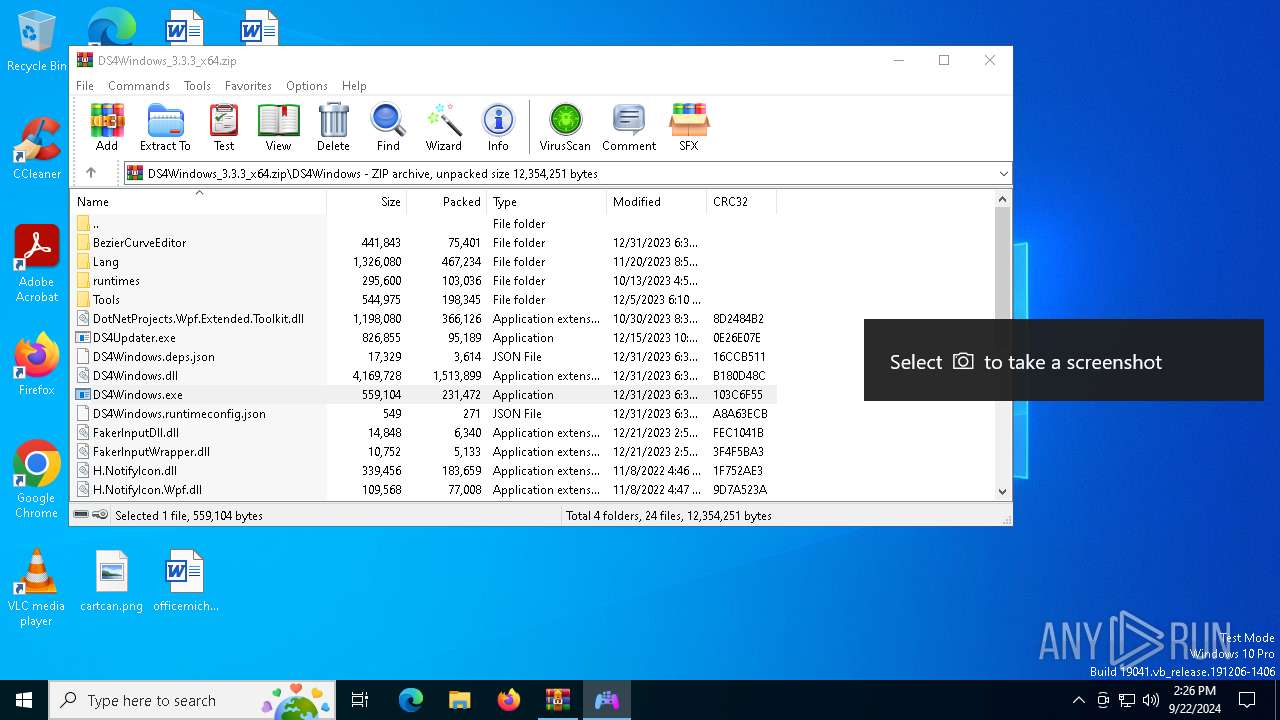Start VirusScan on the archive
Image resolution: width=1280 pixels, height=720 pixels.
[x=565, y=127]
